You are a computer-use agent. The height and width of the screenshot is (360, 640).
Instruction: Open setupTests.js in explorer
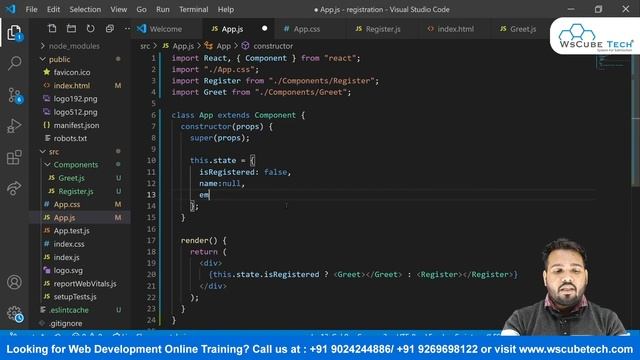tap(75, 296)
